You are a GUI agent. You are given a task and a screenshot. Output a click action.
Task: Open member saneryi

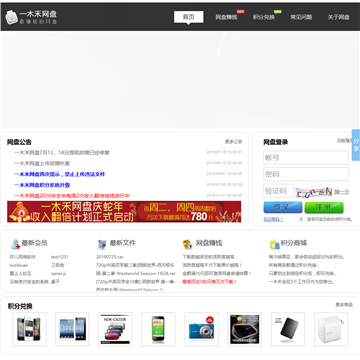point(59,273)
